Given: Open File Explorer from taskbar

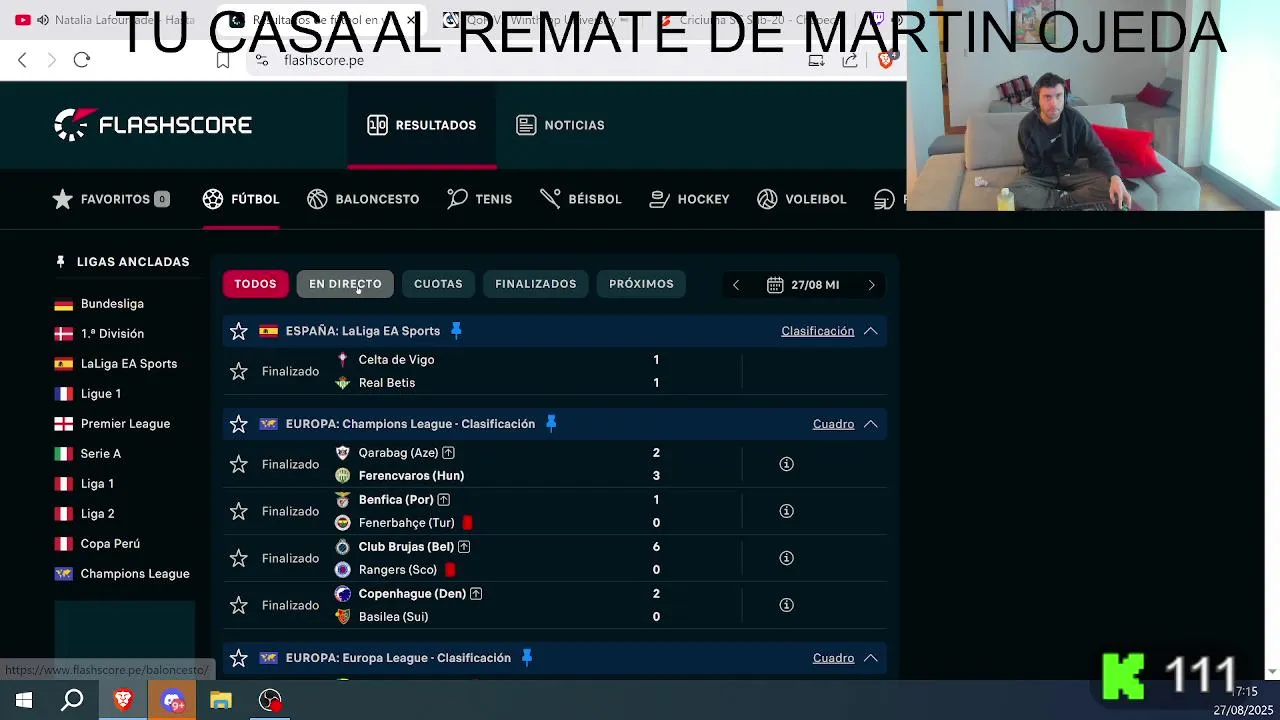Looking at the screenshot, I should pyautogui.click(x=221, y=700).
